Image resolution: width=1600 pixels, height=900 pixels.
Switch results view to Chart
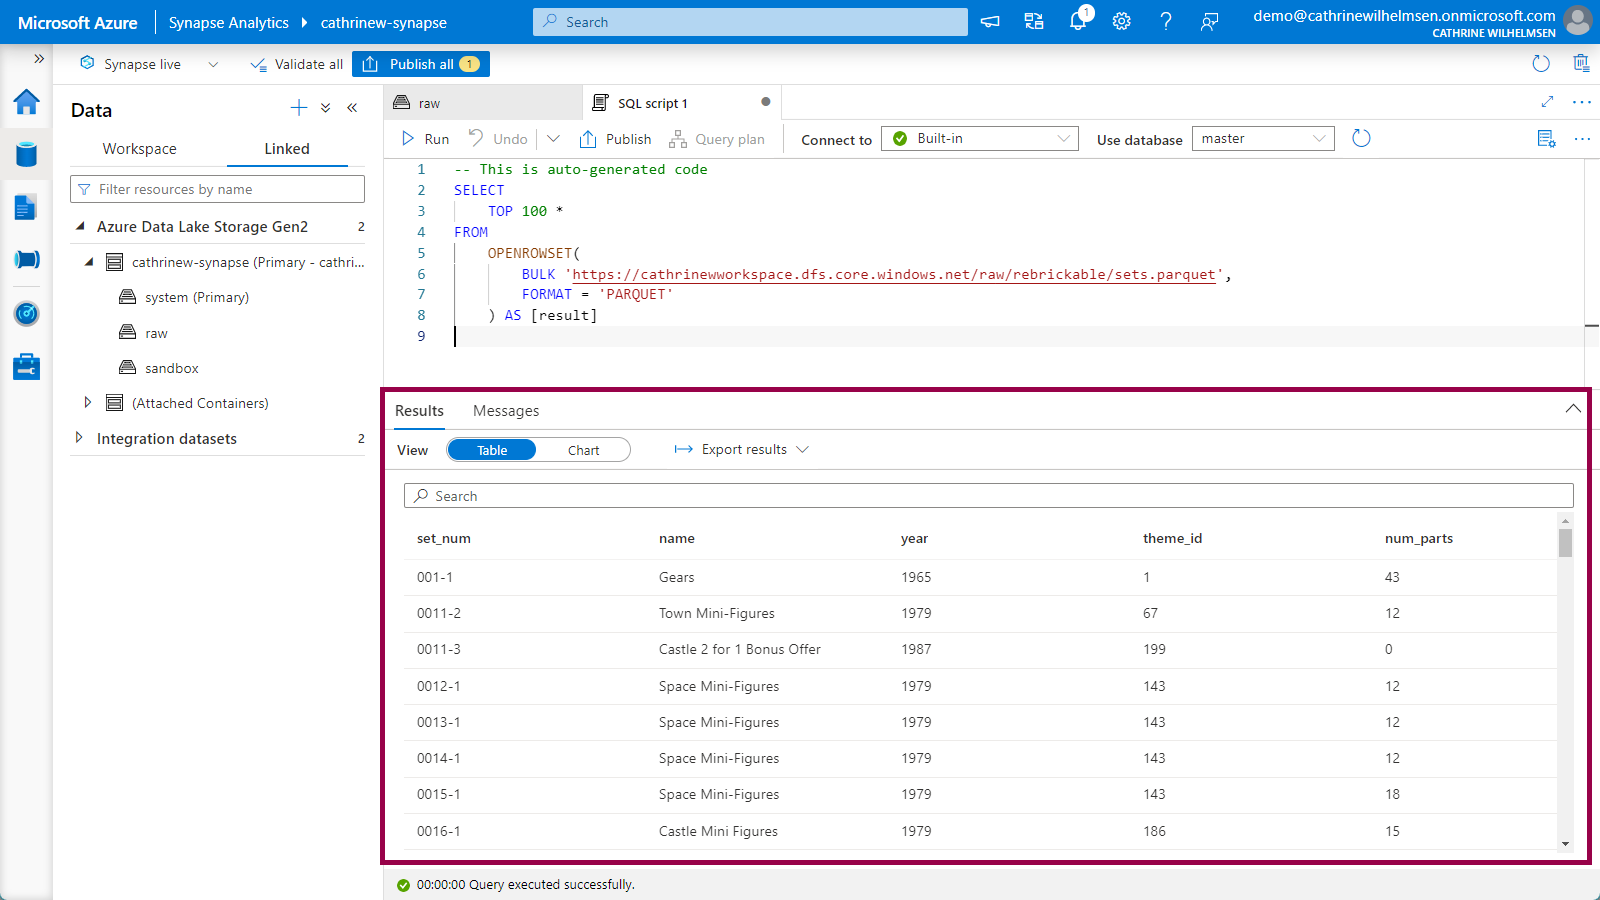point(583,450)
